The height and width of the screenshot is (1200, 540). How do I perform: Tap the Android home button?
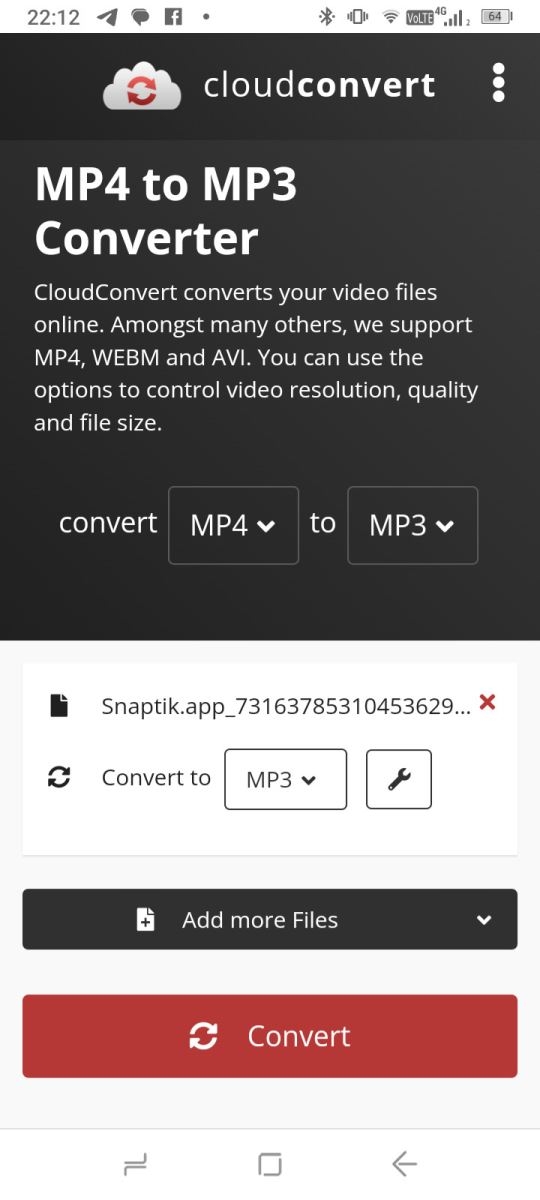click(270, 1164)
